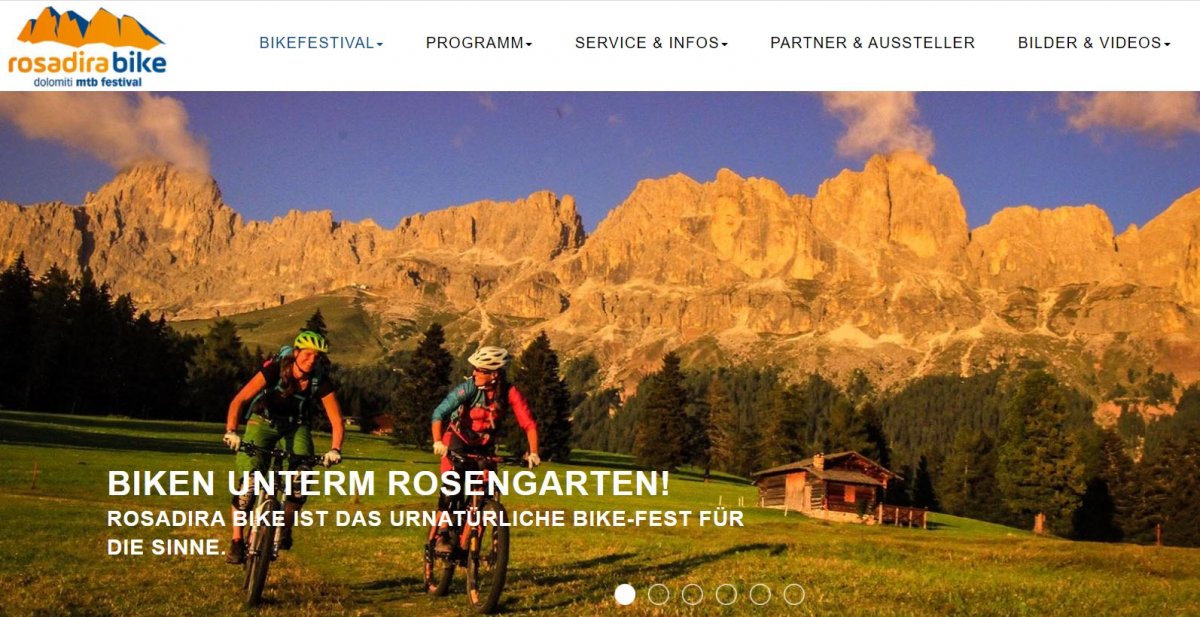Click the urnatürliche Bike-Fest subtitle text

coord(426,533)
